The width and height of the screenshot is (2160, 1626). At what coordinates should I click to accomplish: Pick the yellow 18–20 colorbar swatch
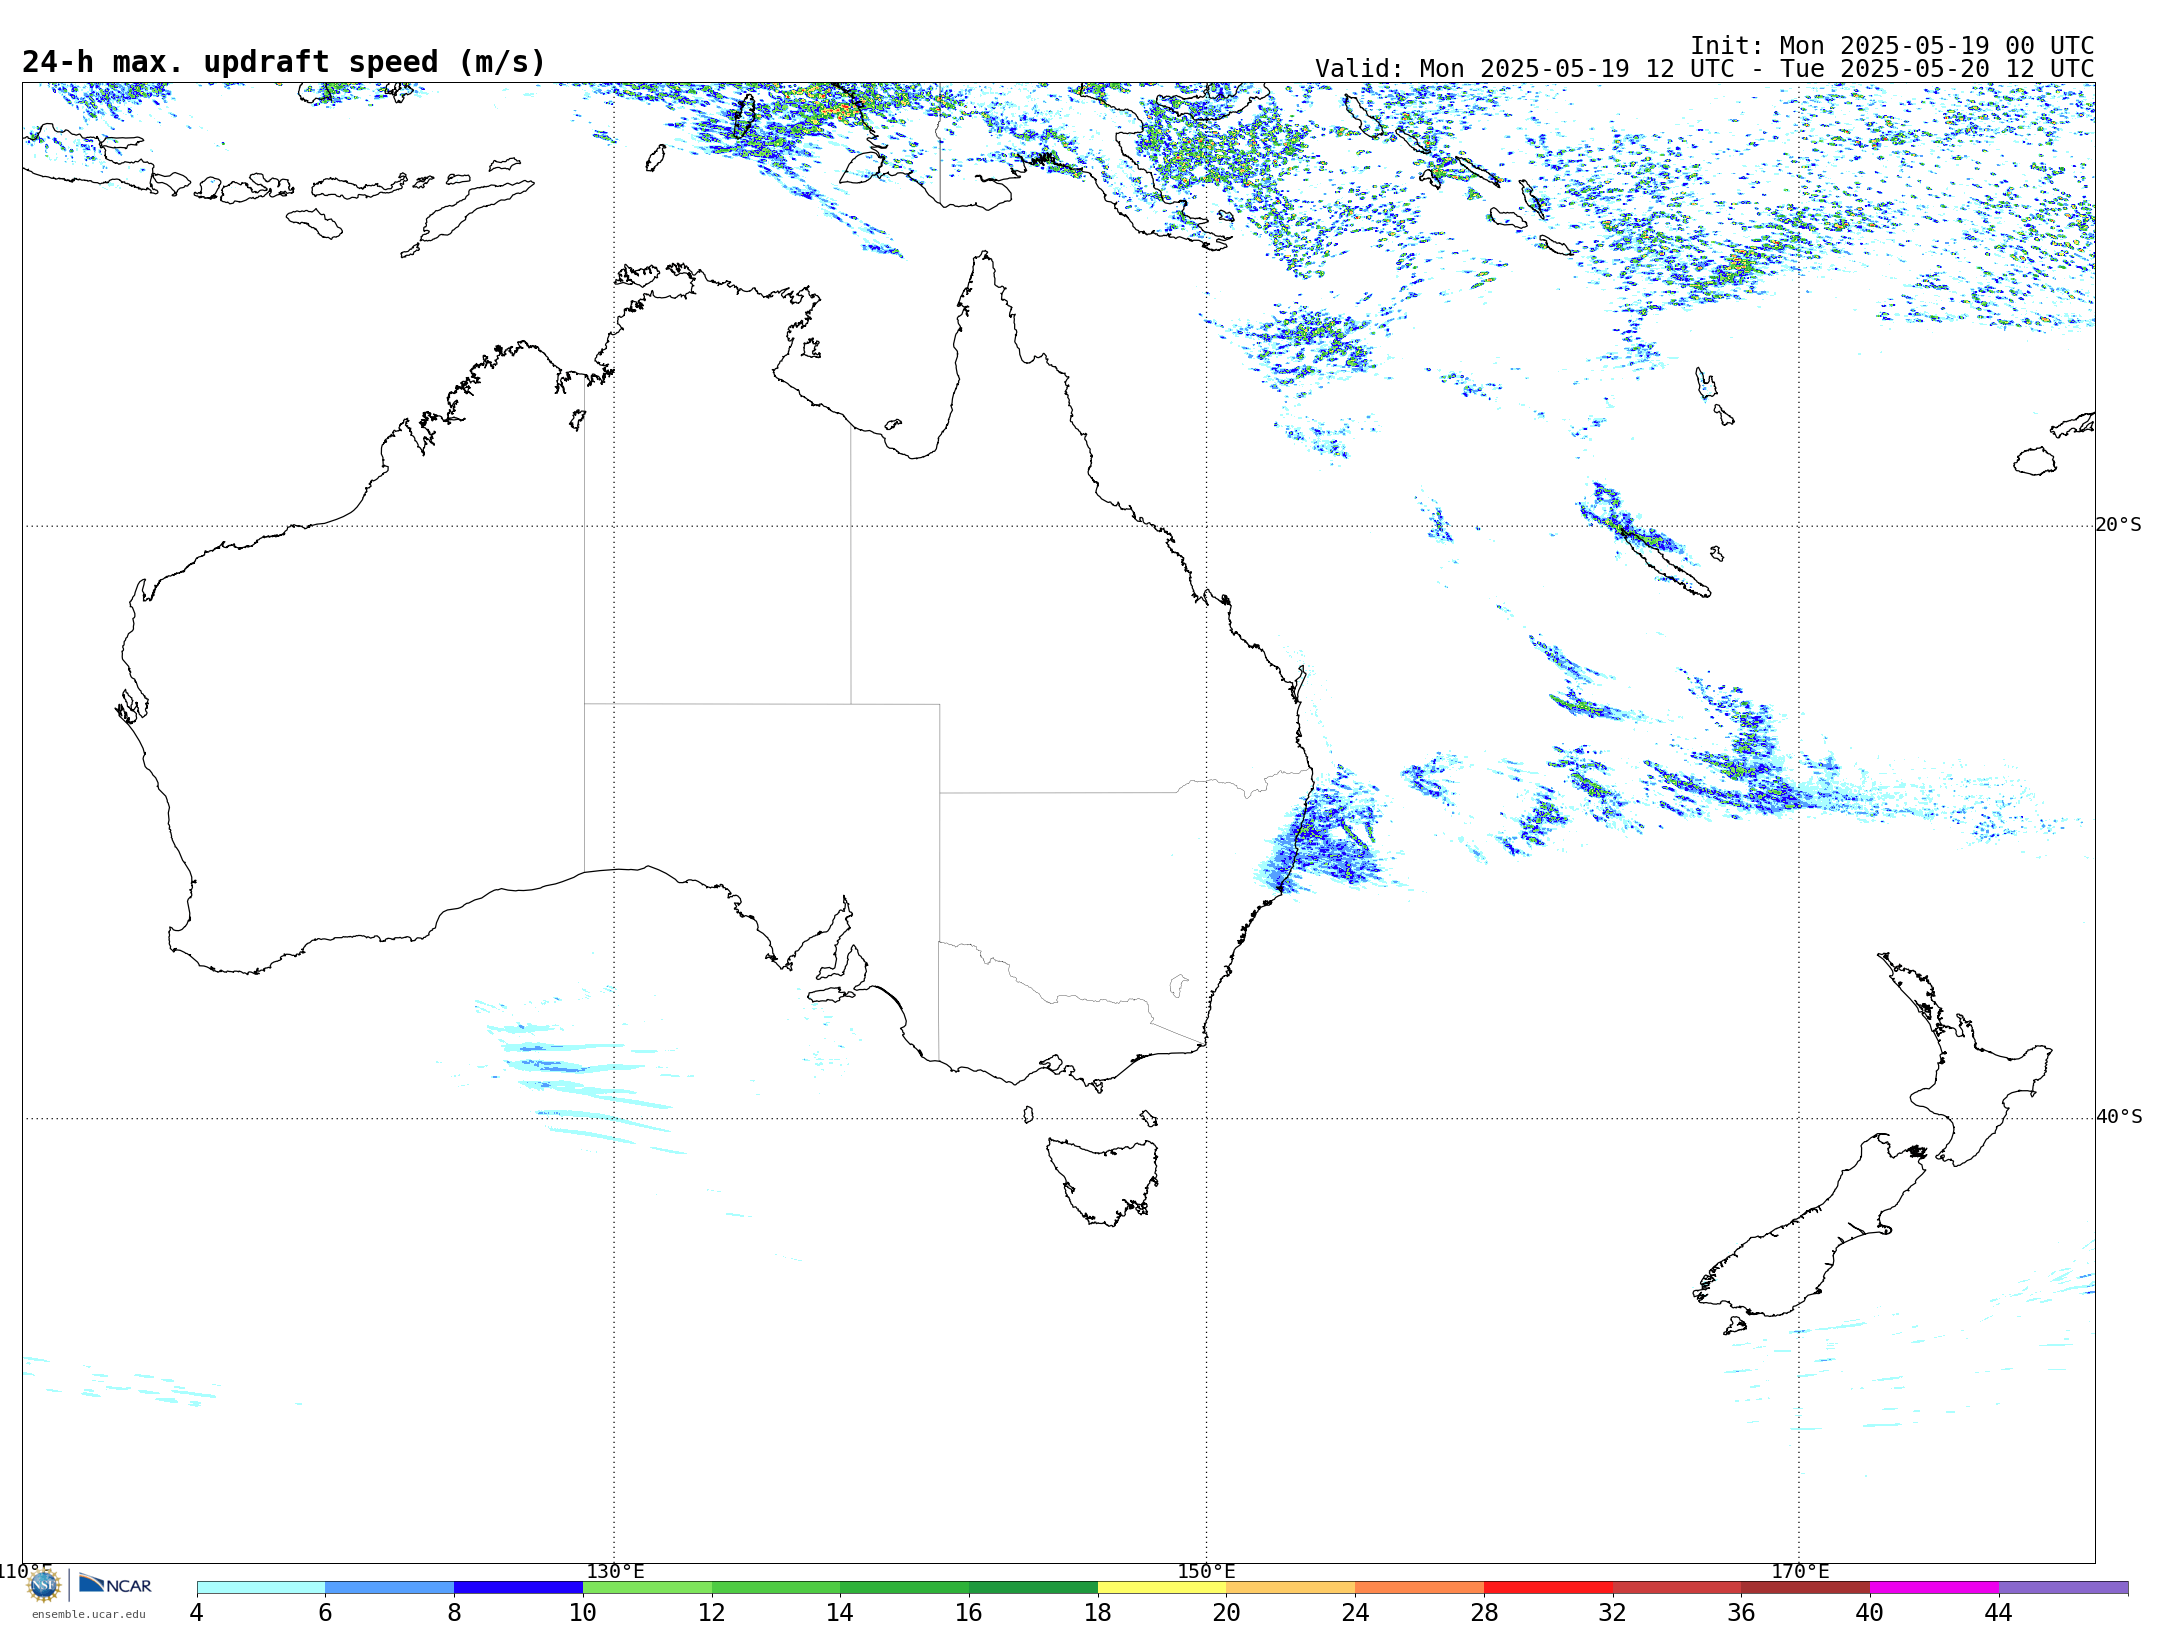point(1163,1588)
